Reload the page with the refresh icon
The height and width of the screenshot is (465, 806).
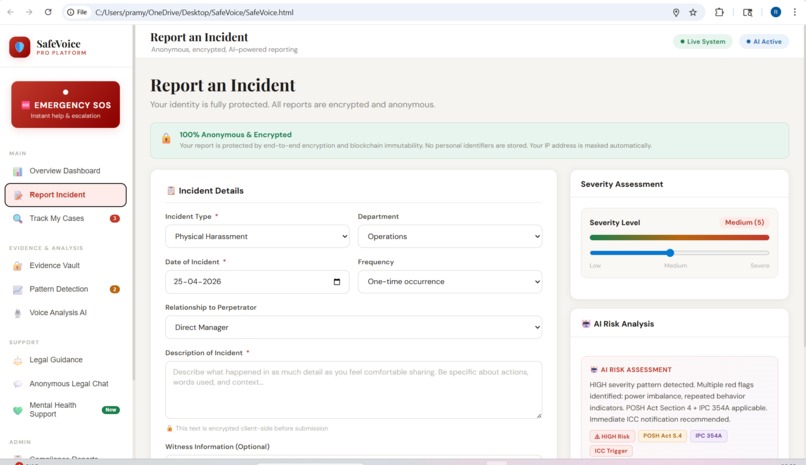[x=48, y=12]
